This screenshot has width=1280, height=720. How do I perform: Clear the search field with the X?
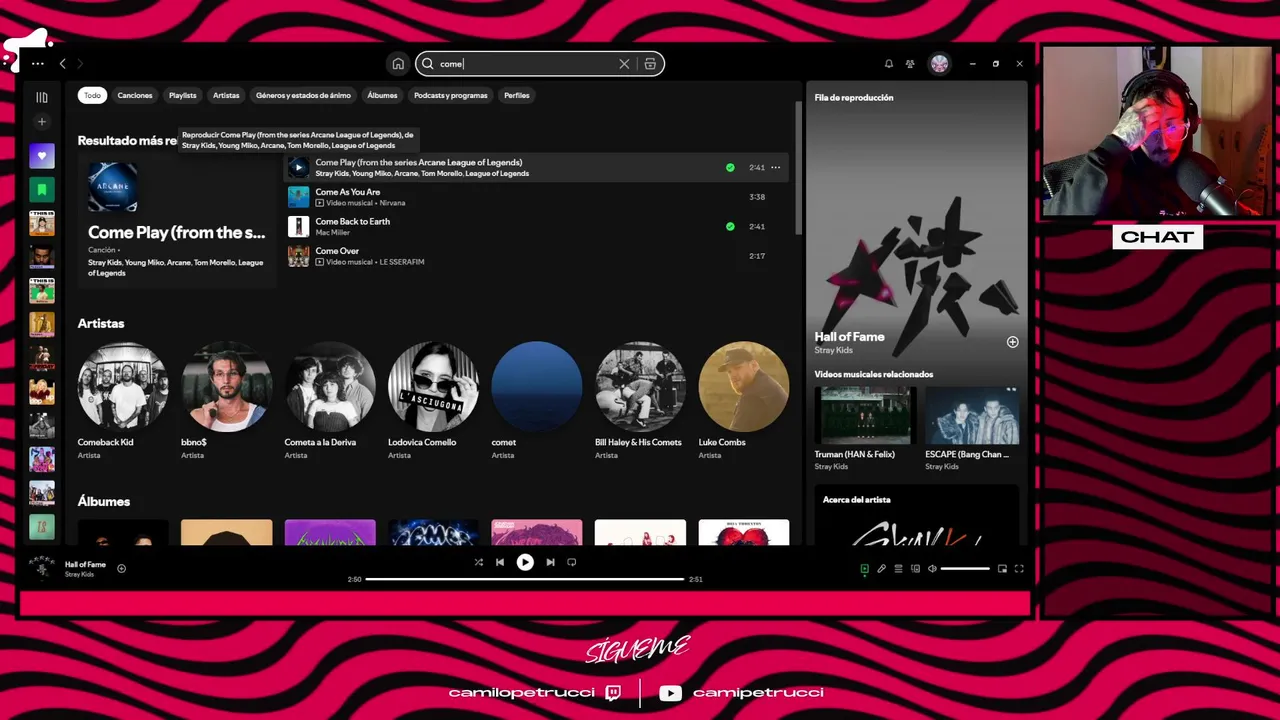[x=624, y=64]
